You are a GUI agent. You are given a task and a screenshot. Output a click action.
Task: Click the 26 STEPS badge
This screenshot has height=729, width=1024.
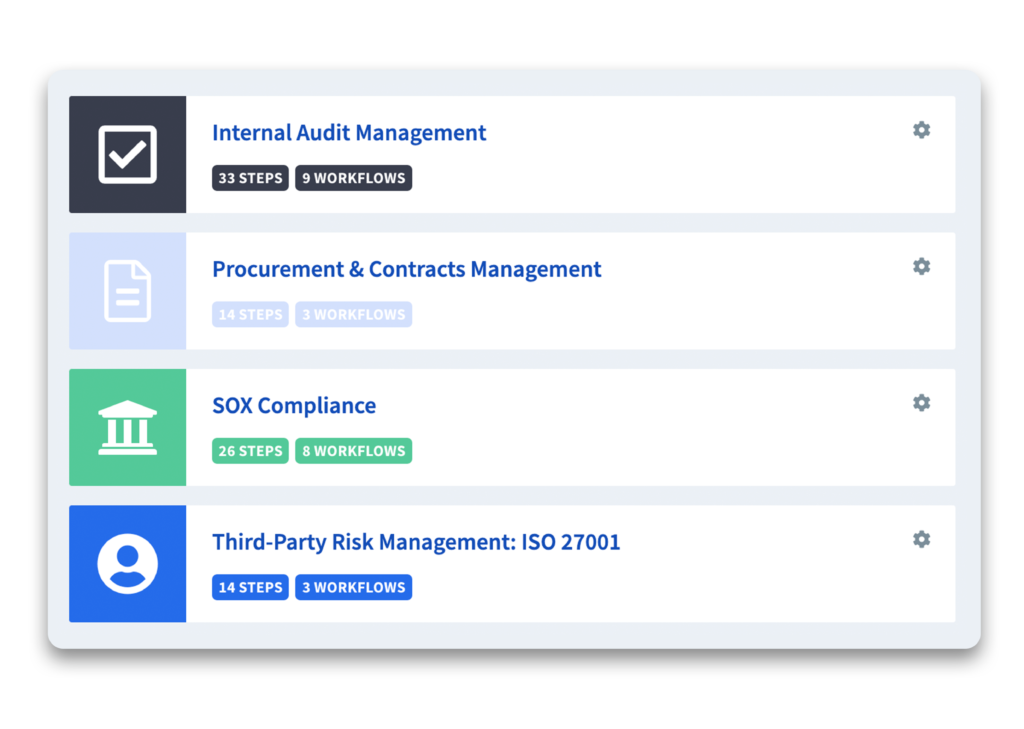250,451
